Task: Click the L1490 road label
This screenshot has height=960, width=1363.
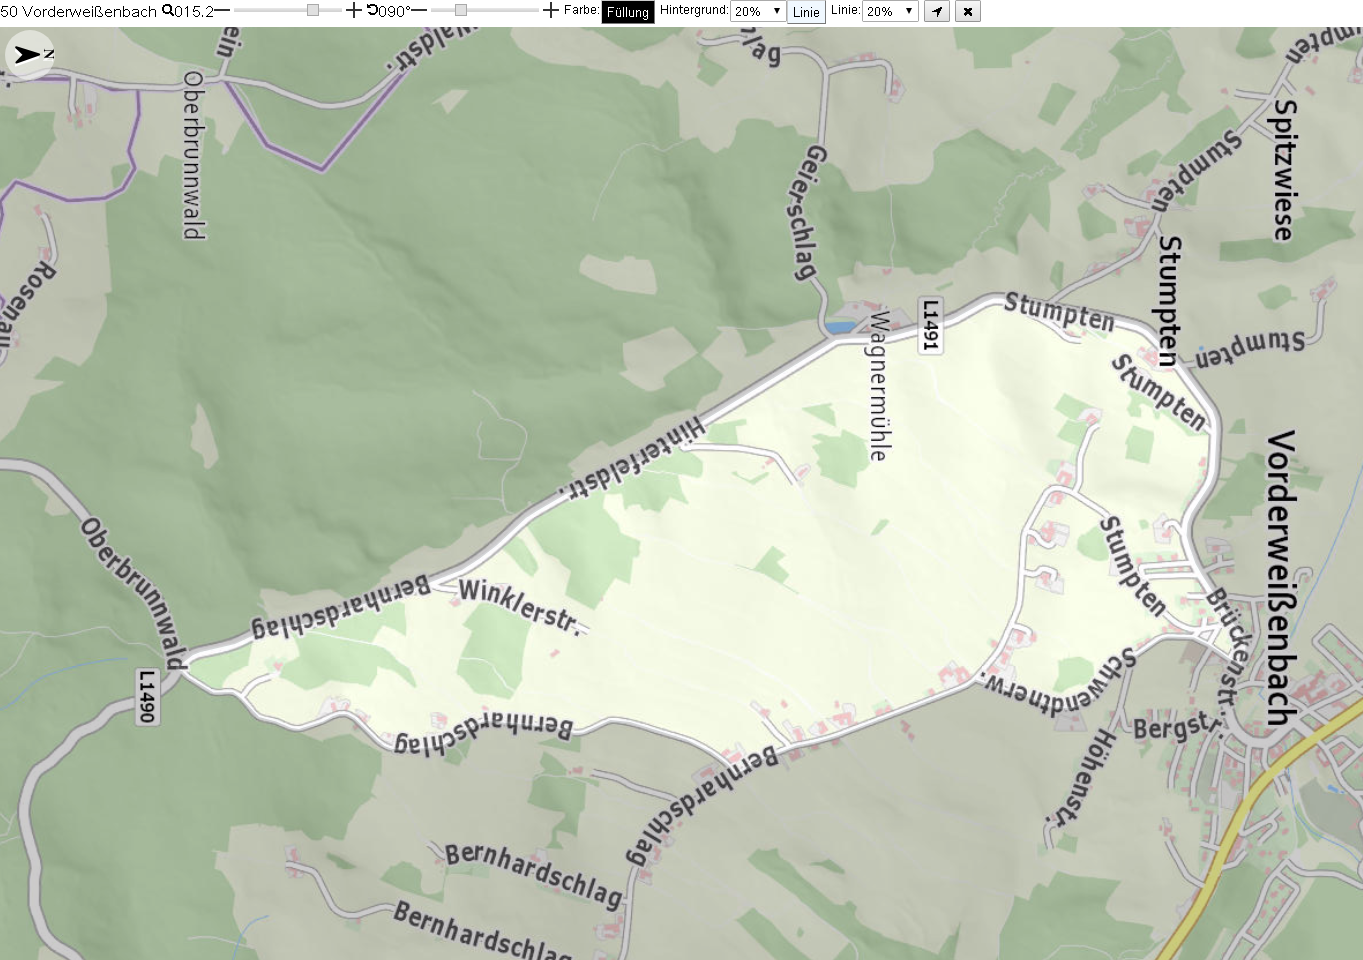Action: click(147, 695)
